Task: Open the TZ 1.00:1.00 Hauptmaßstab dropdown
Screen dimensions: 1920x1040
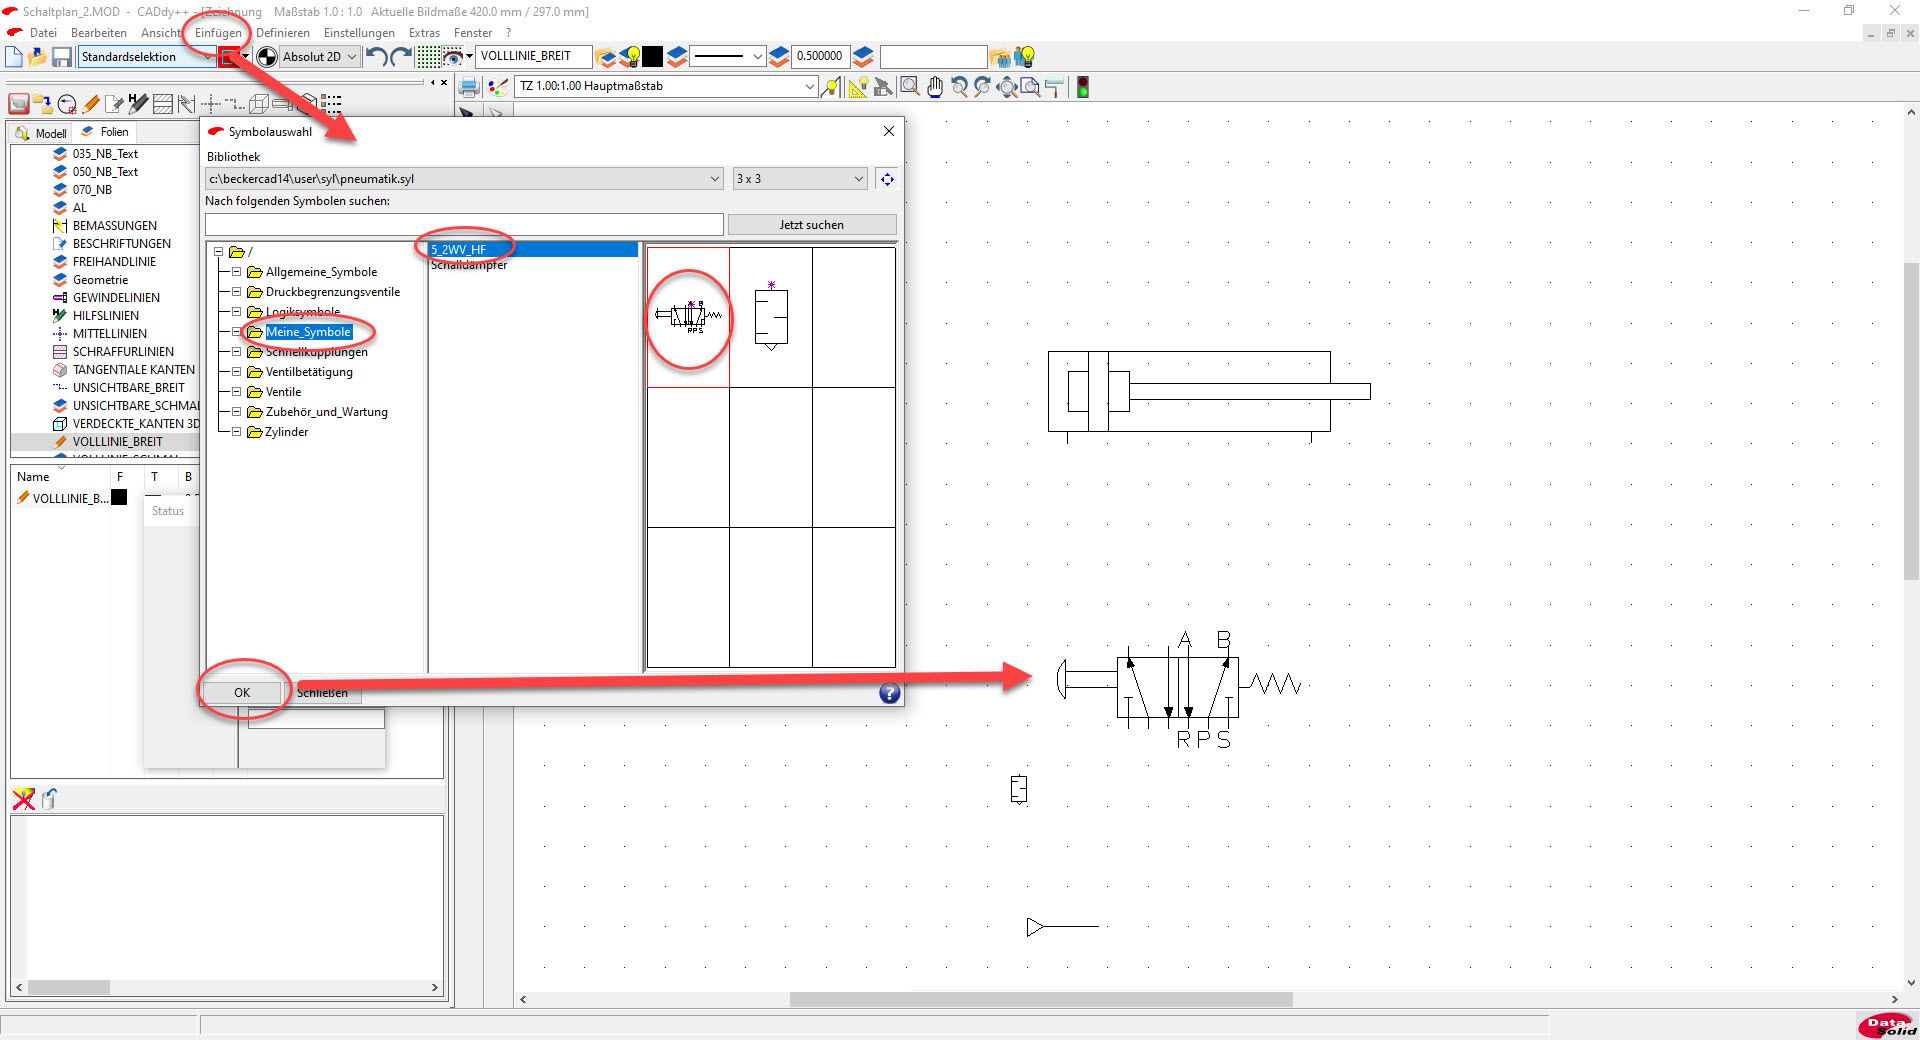Action: (x=667, y=86)
